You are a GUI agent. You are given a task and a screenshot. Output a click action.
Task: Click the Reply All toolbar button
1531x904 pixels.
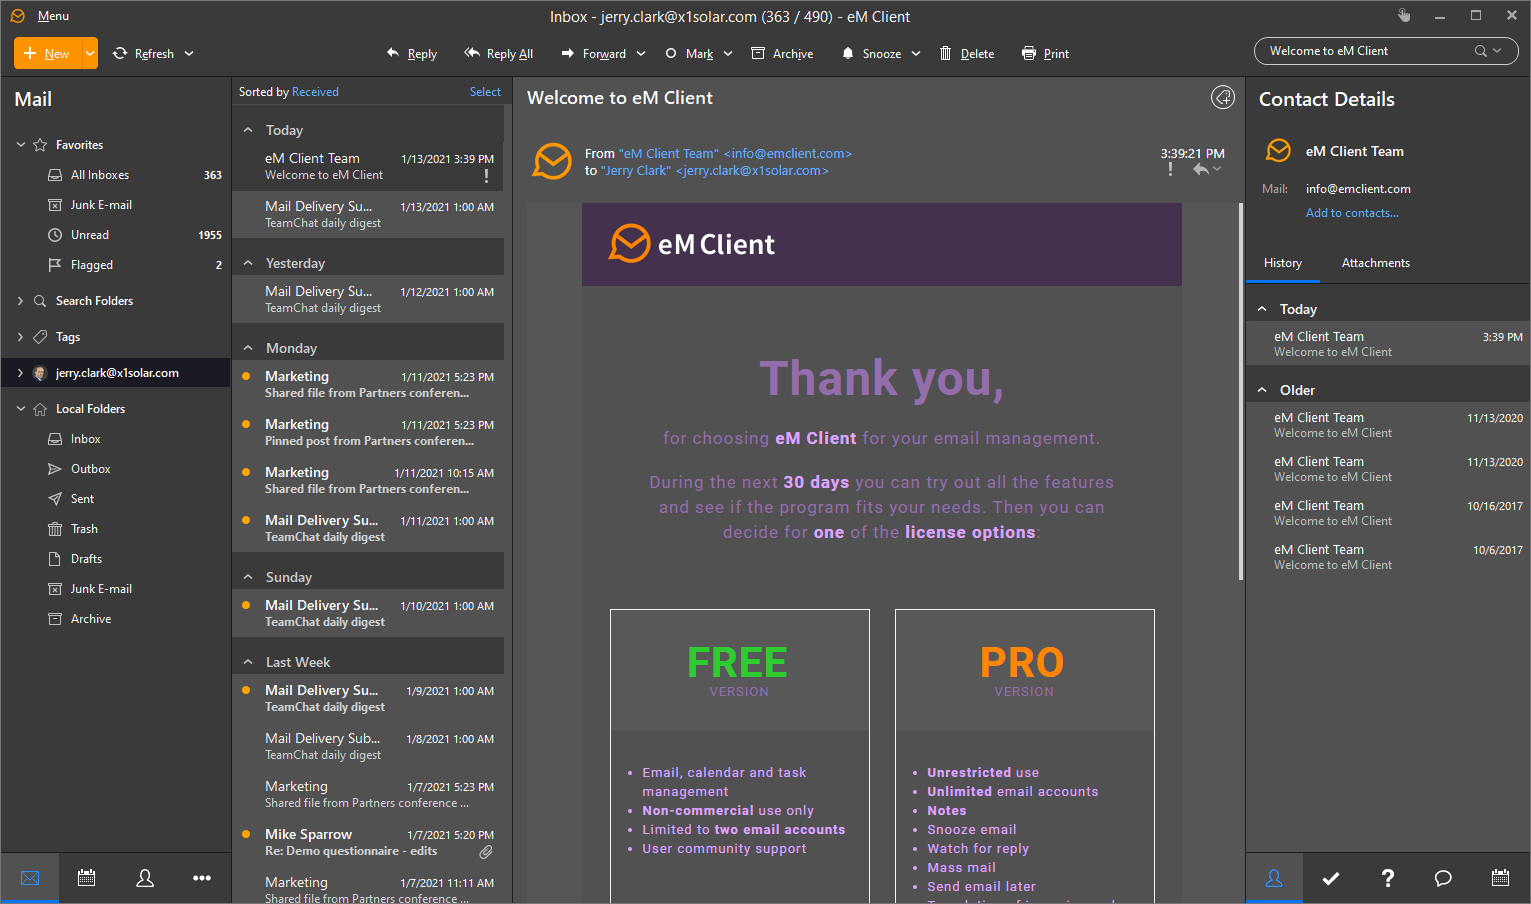[x=498, y=54]
